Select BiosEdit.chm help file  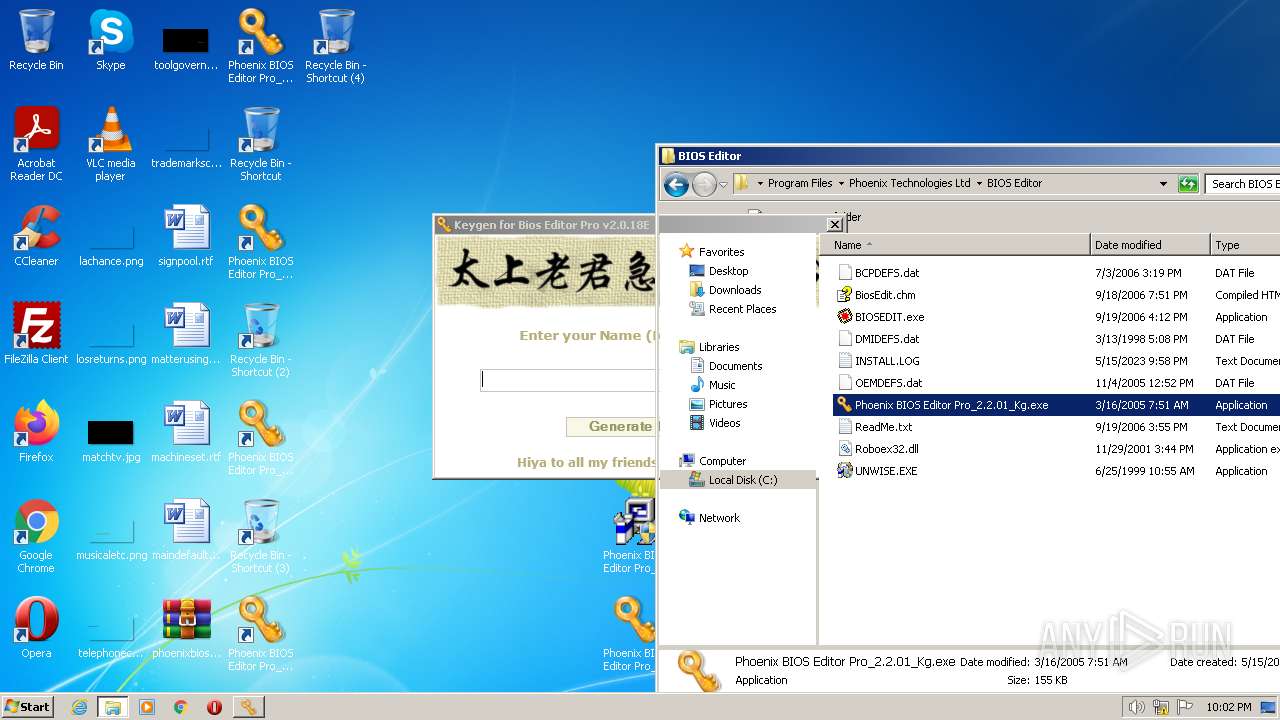coord(885,295)
